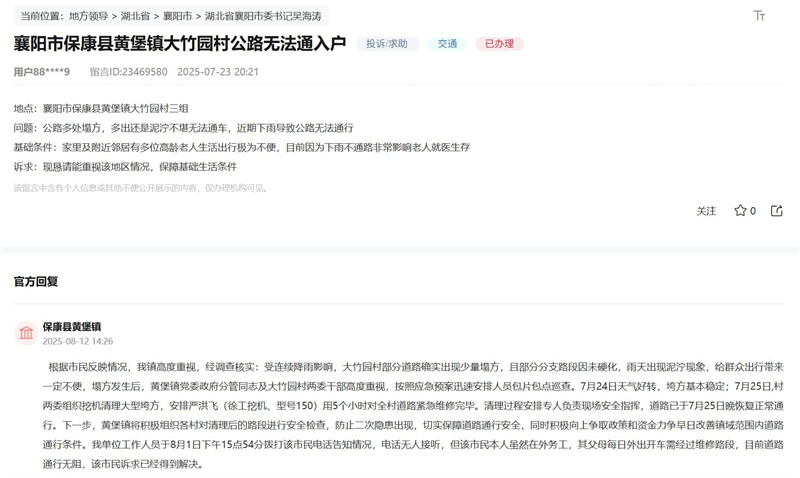Open 湖北省襄阳市委书记吴海涛 breadcrumb link
Image resolution: width=800 pixels, height=478 pixels.
(263, 16)
